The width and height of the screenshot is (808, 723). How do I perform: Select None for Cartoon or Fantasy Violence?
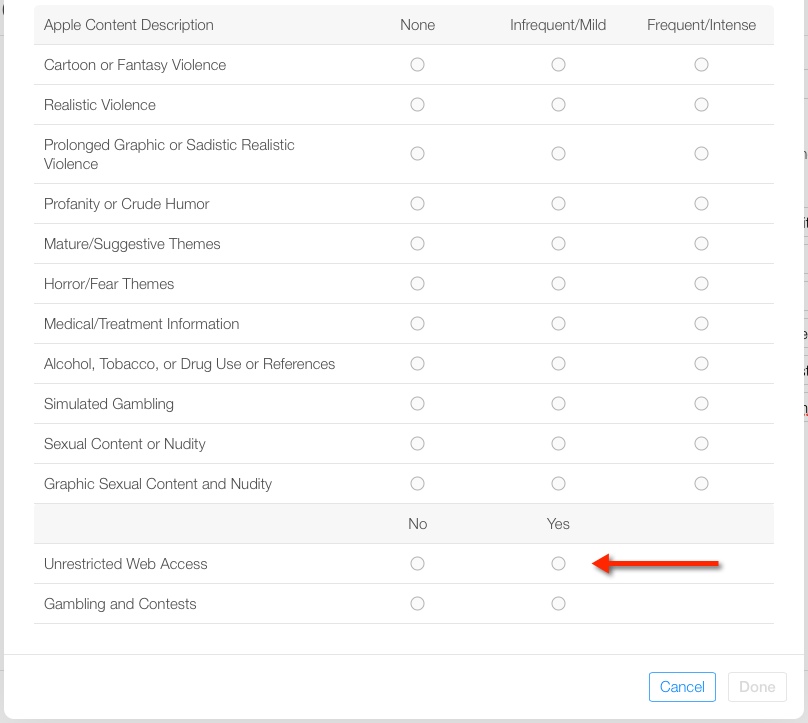(x=417, y=65)
